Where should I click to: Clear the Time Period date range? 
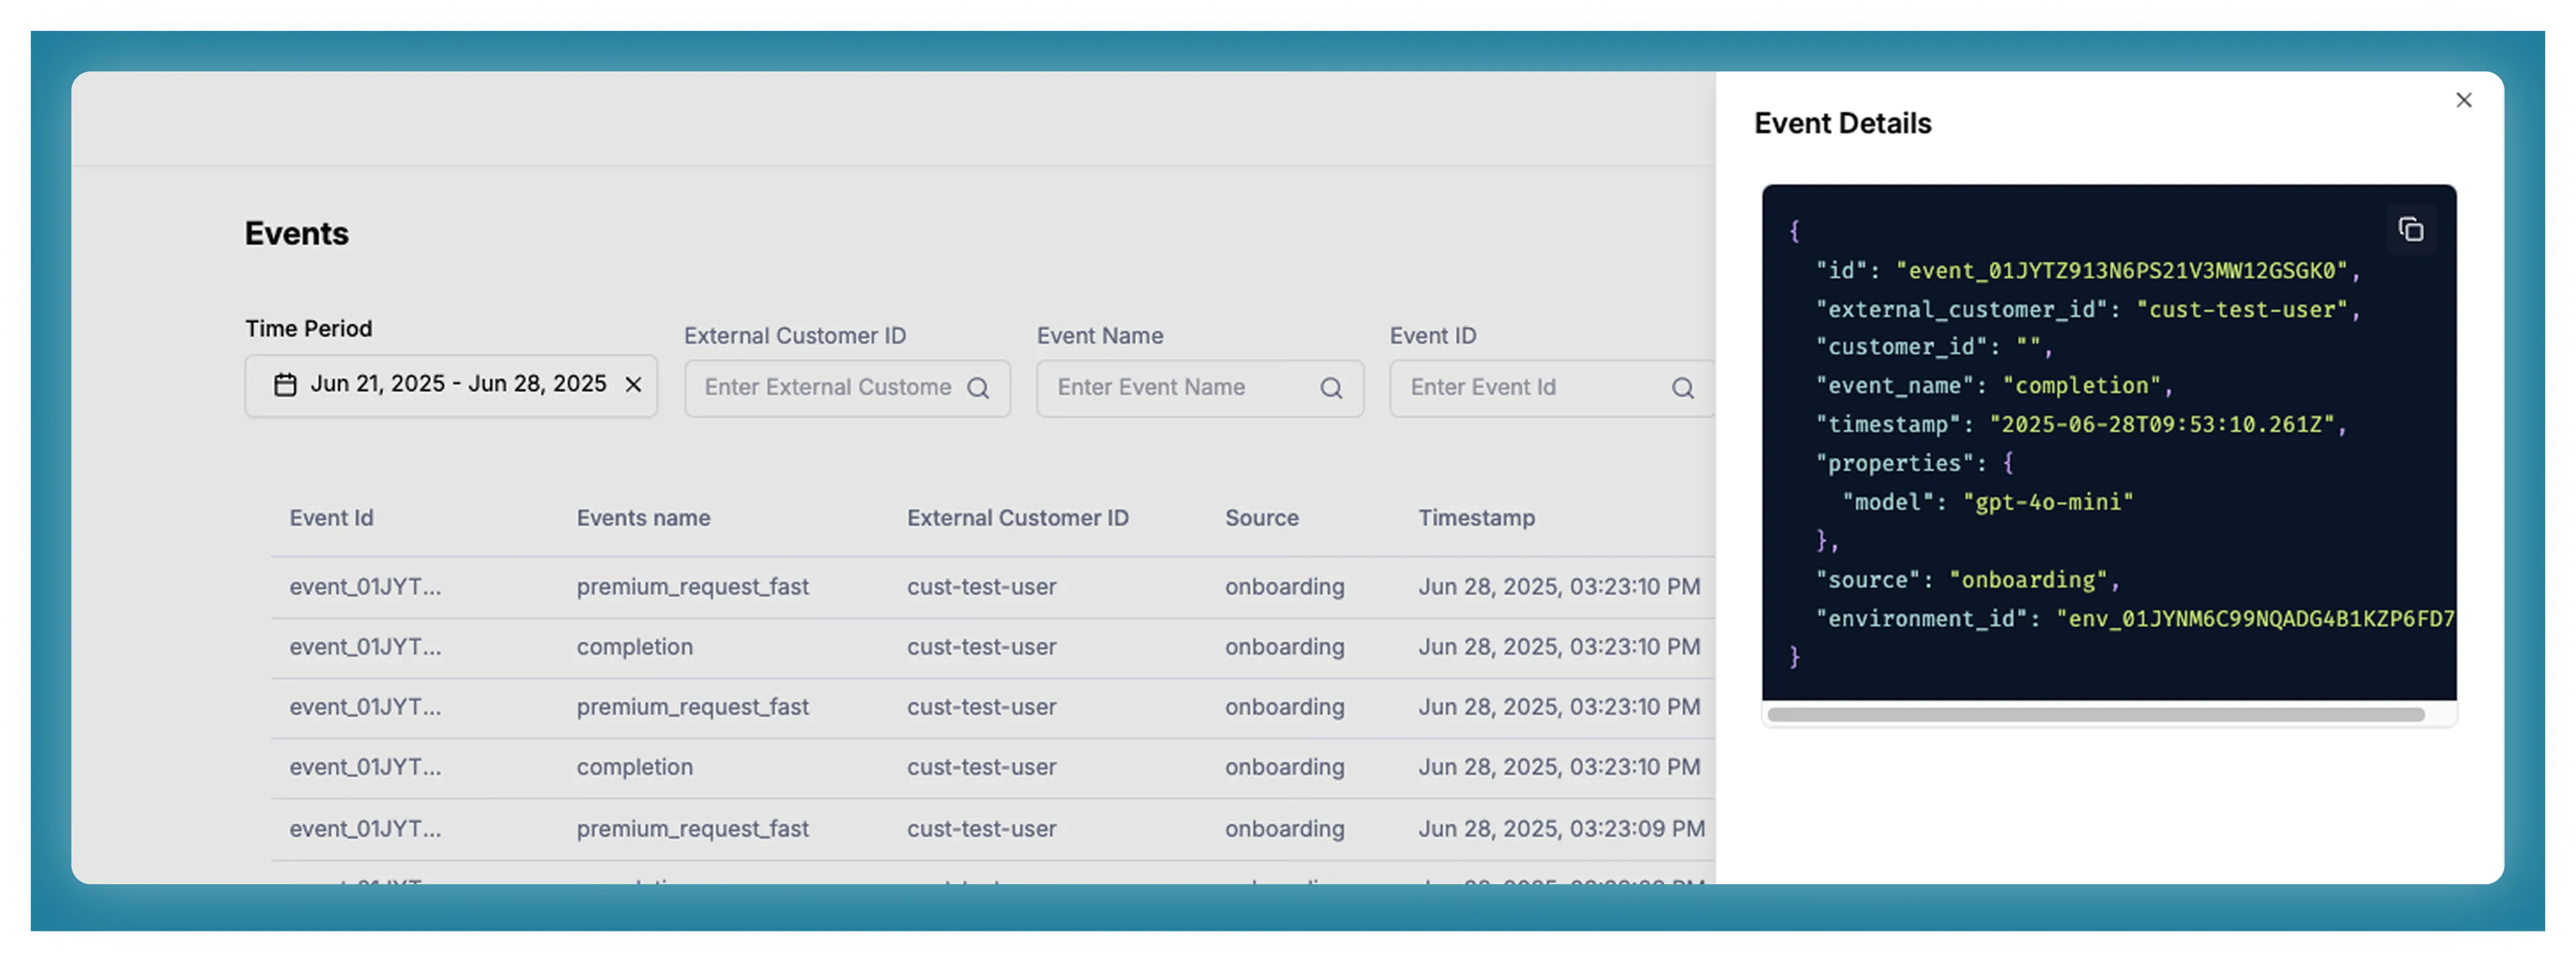click(x=633, y=385)
